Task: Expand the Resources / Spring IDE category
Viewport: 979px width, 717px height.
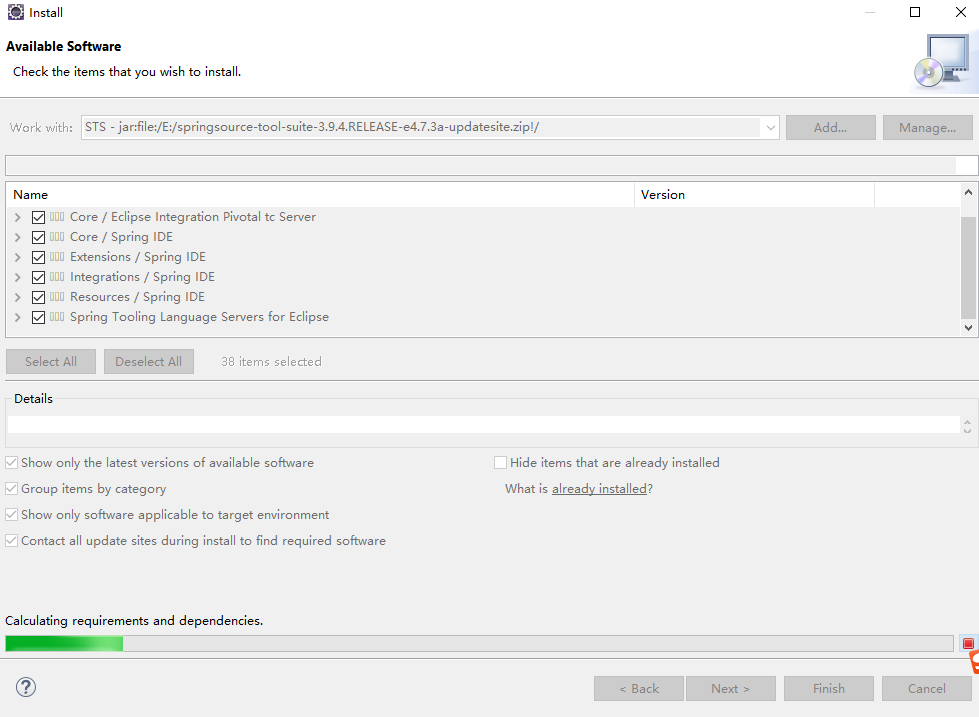Action: click(17, 297)
